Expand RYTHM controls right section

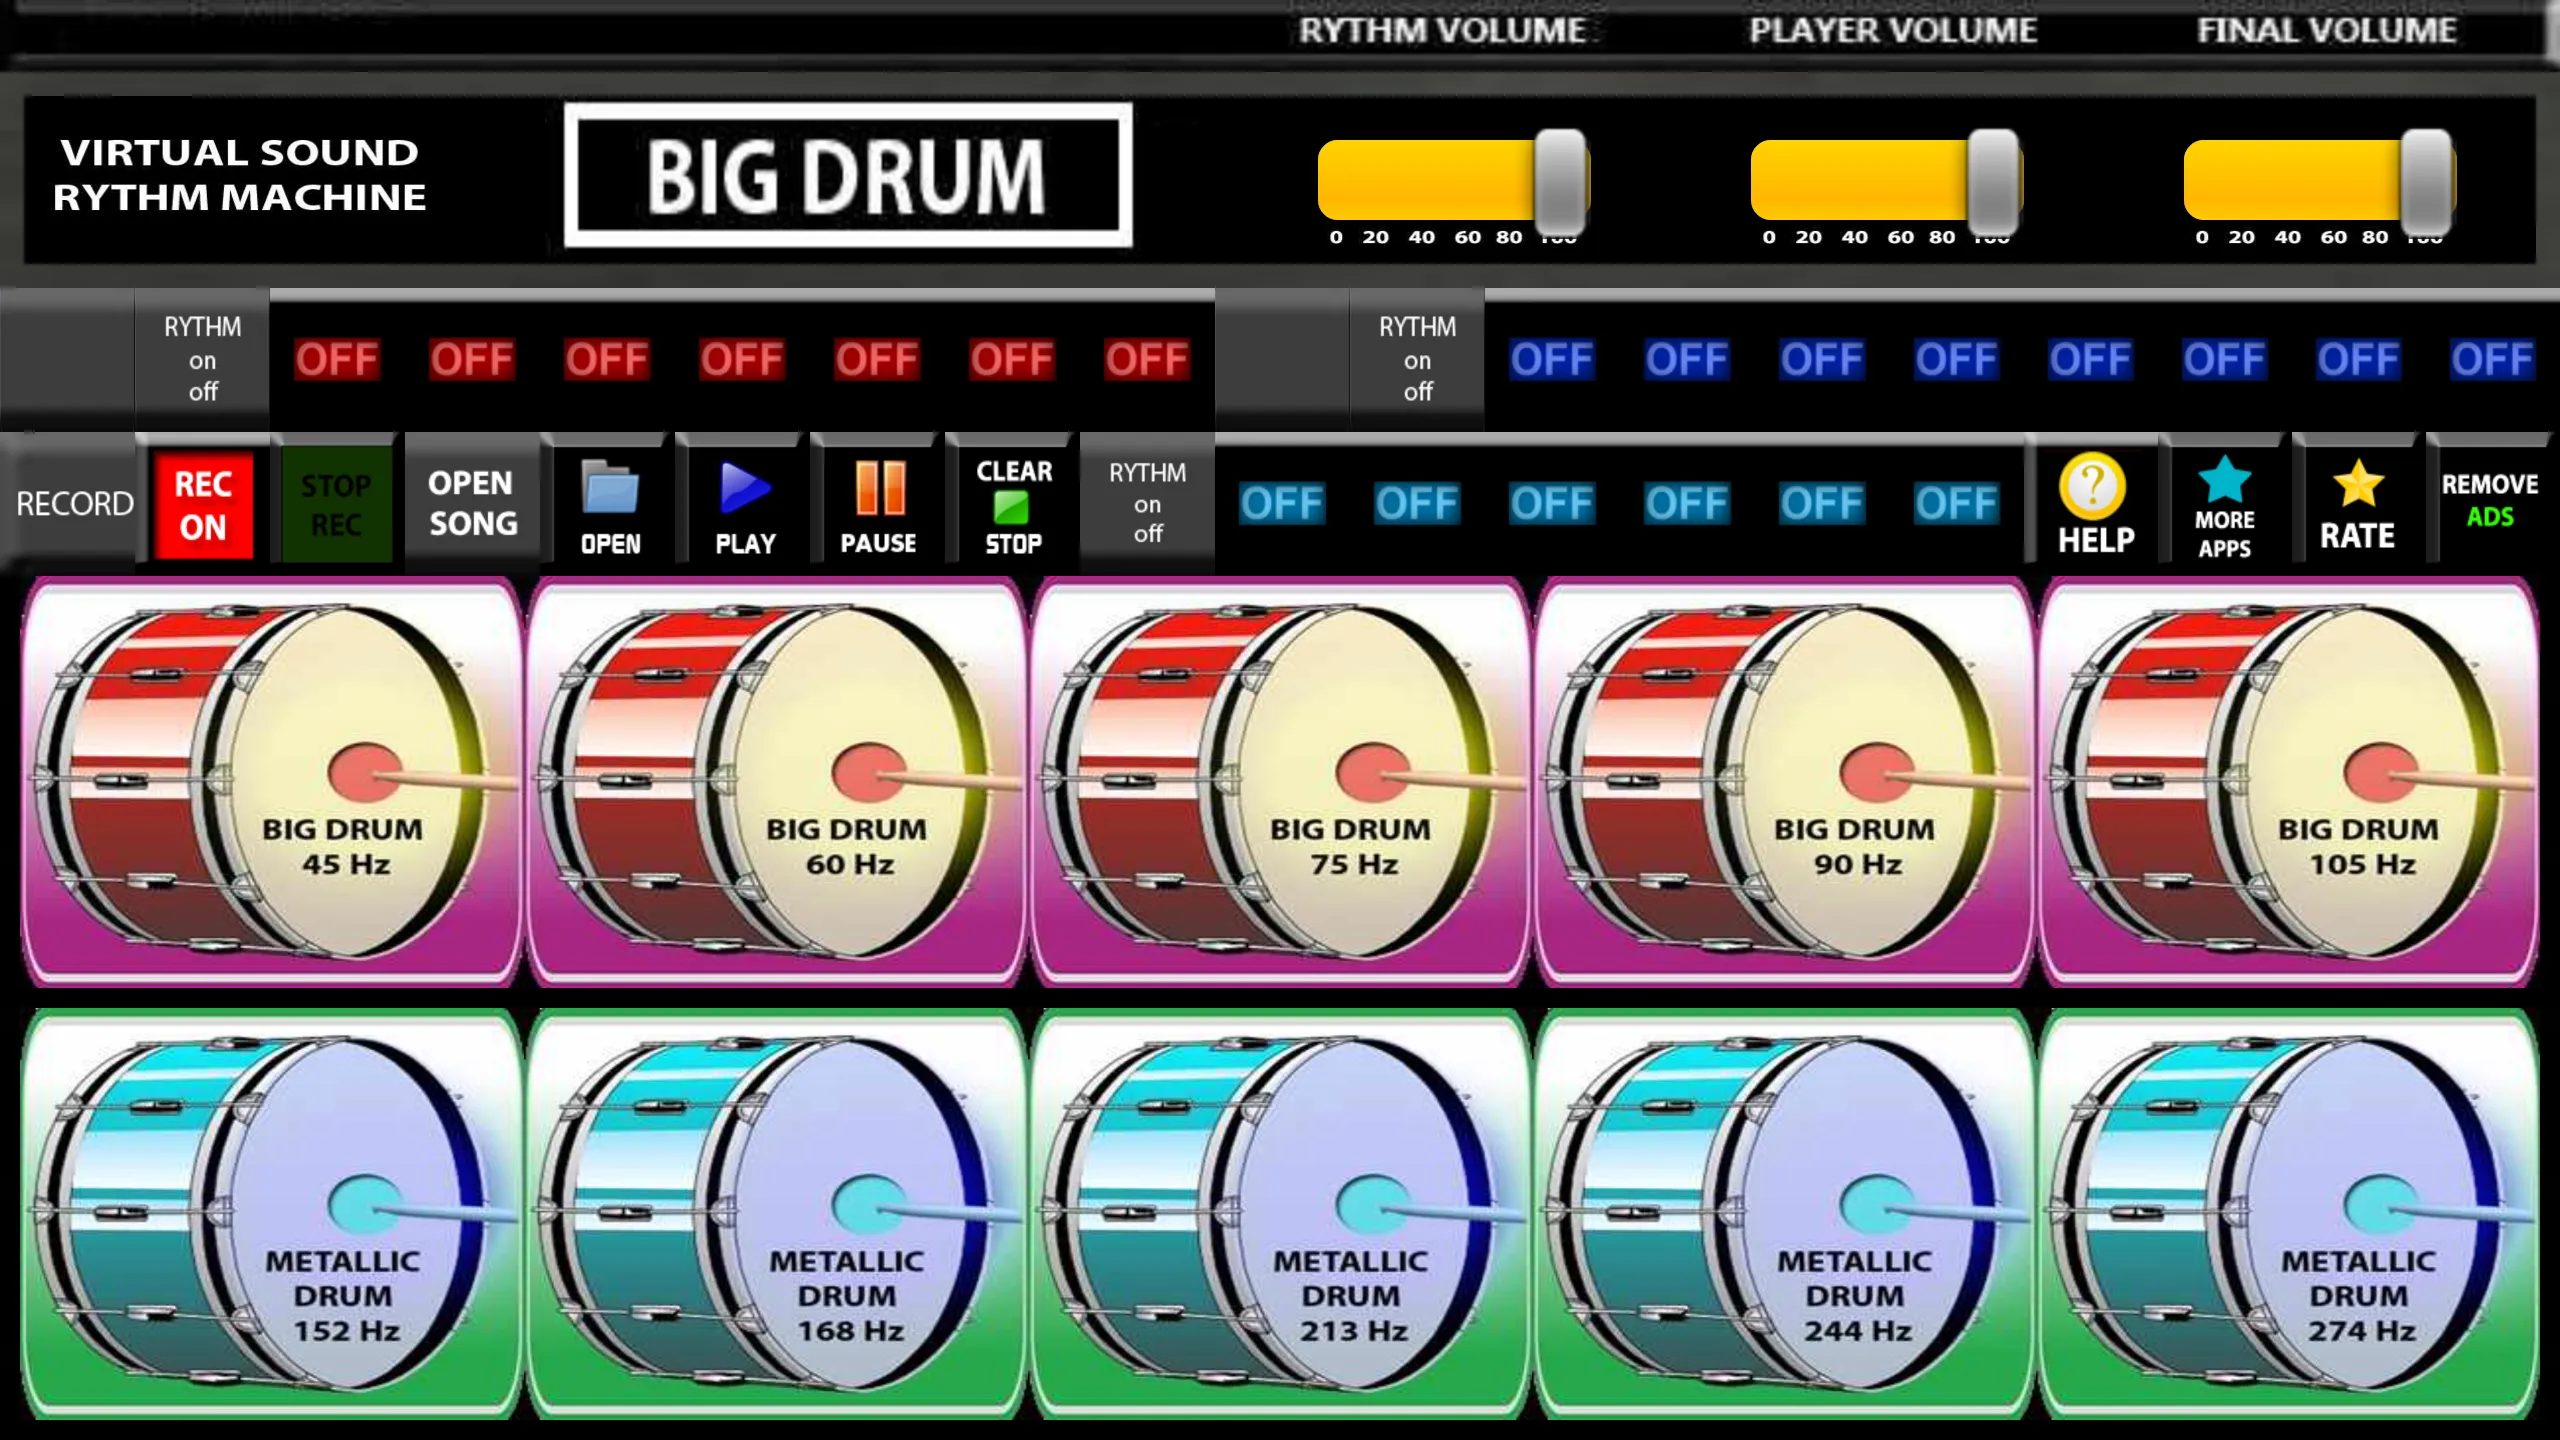(x=1415, y=359)
